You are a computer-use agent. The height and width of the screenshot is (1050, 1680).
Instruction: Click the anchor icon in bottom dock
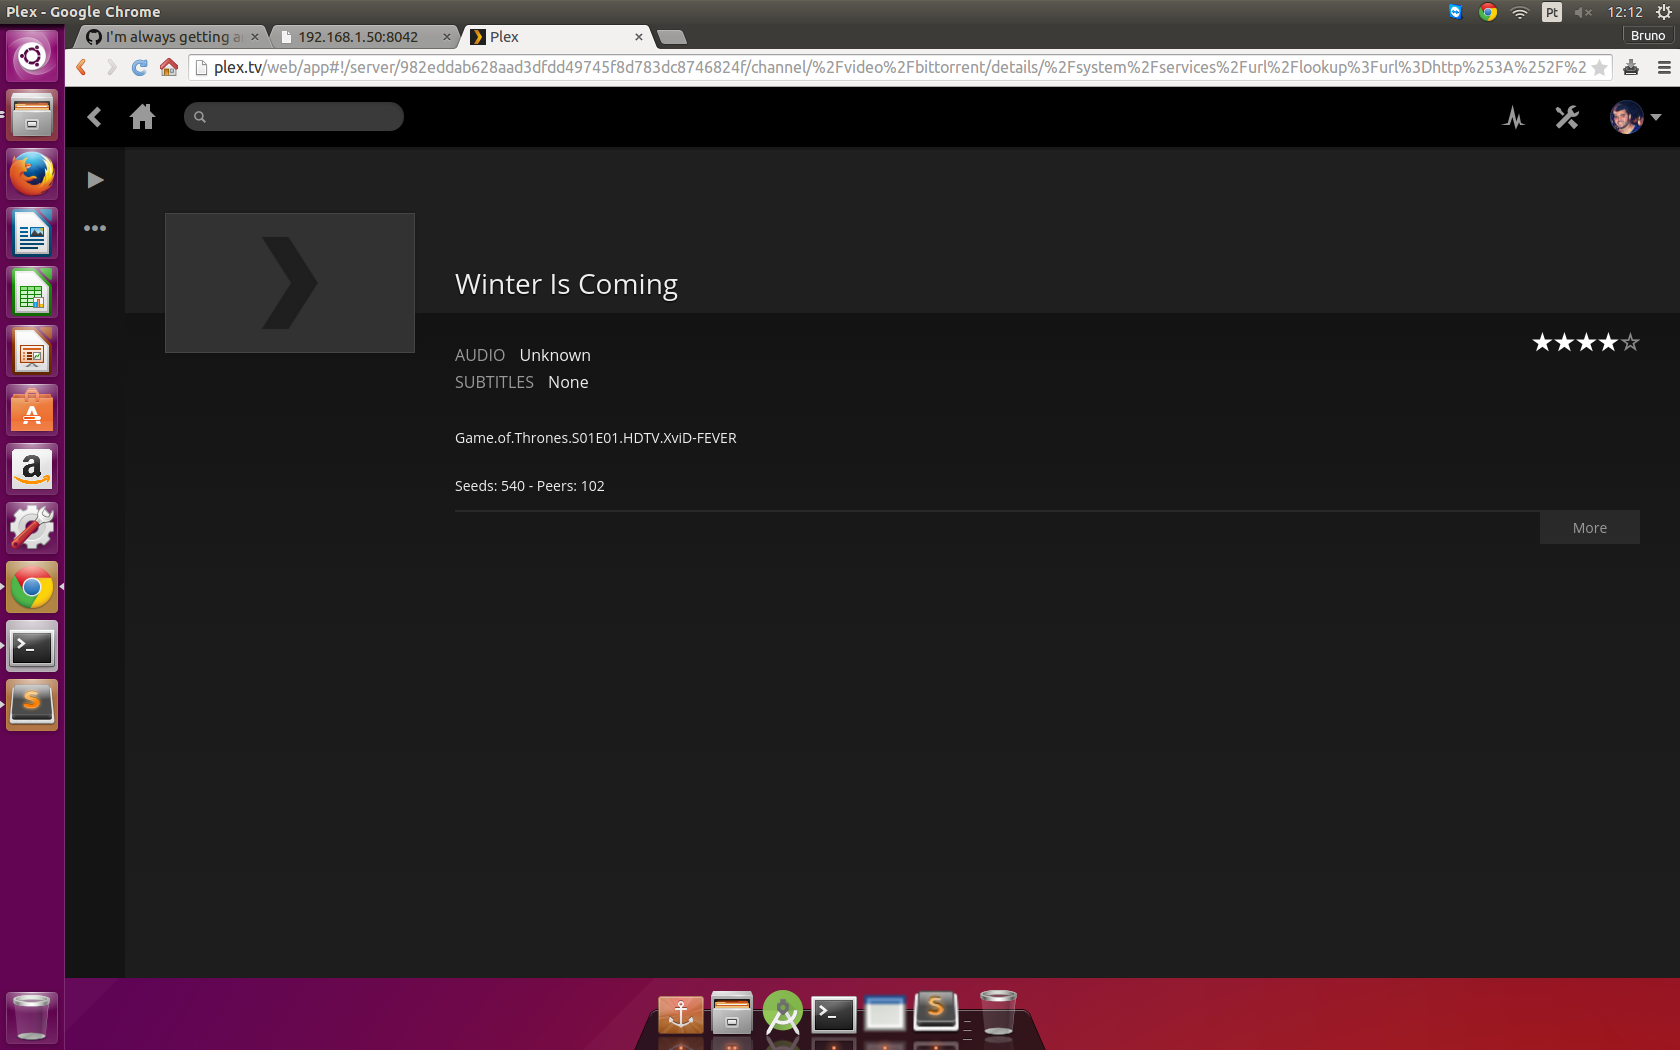point(681,1014)
